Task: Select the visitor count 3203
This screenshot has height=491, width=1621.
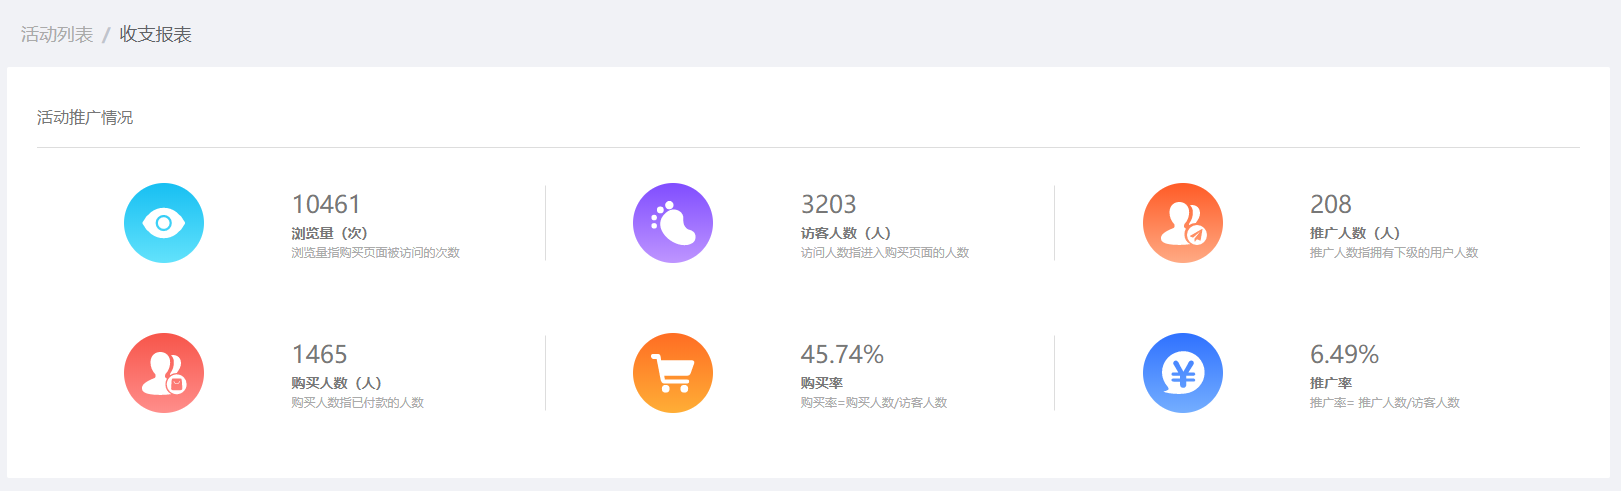Action: click(x=829, y=204)
